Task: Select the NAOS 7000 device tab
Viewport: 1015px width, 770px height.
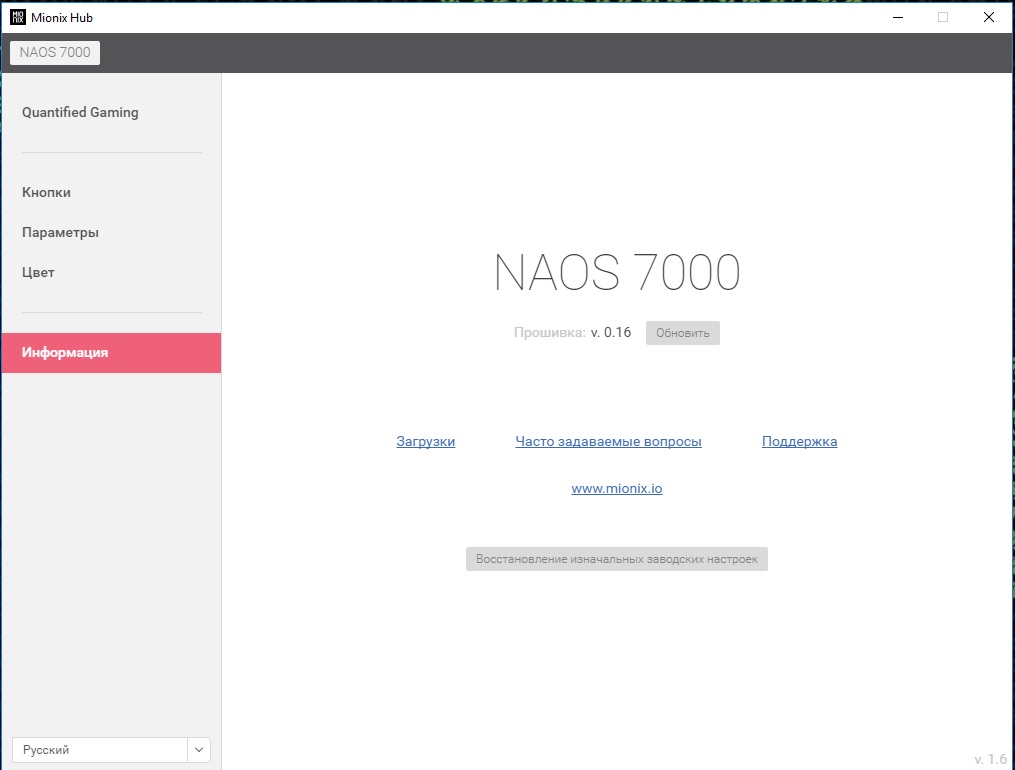Action: point(55,52)
